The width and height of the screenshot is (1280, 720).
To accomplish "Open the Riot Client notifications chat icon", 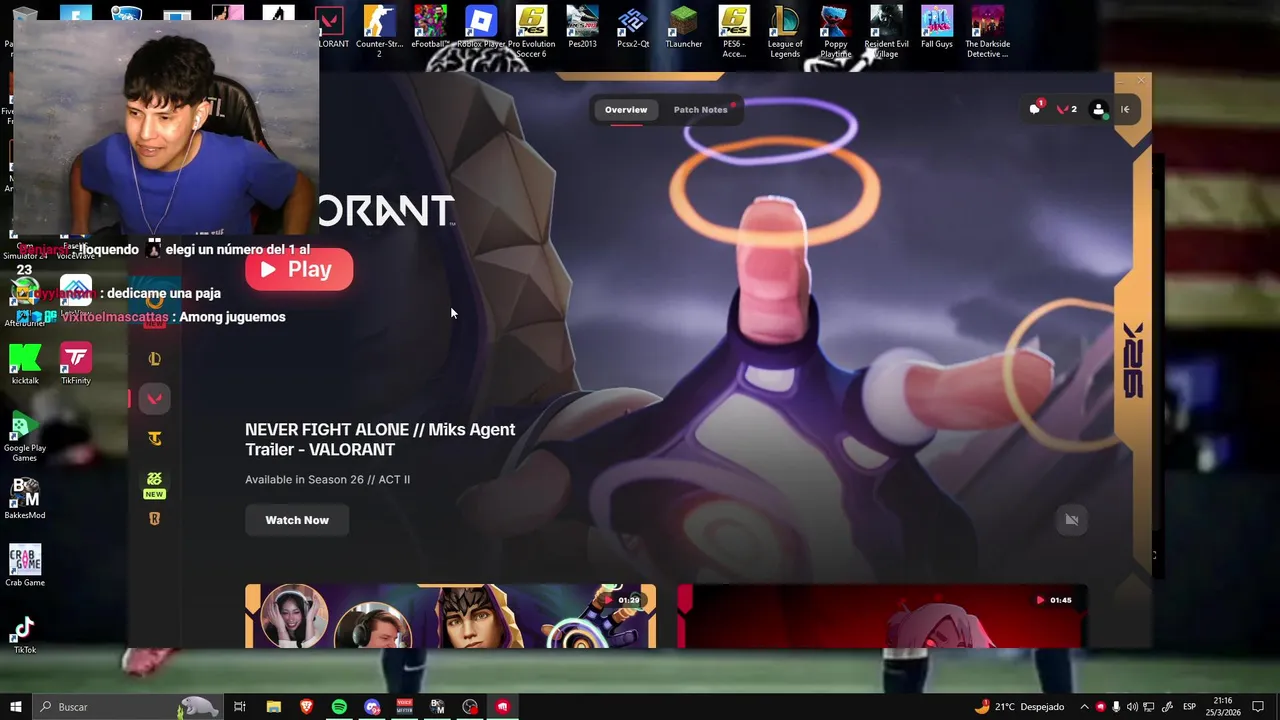I will pyautogui.click(x=1035, y=110).
